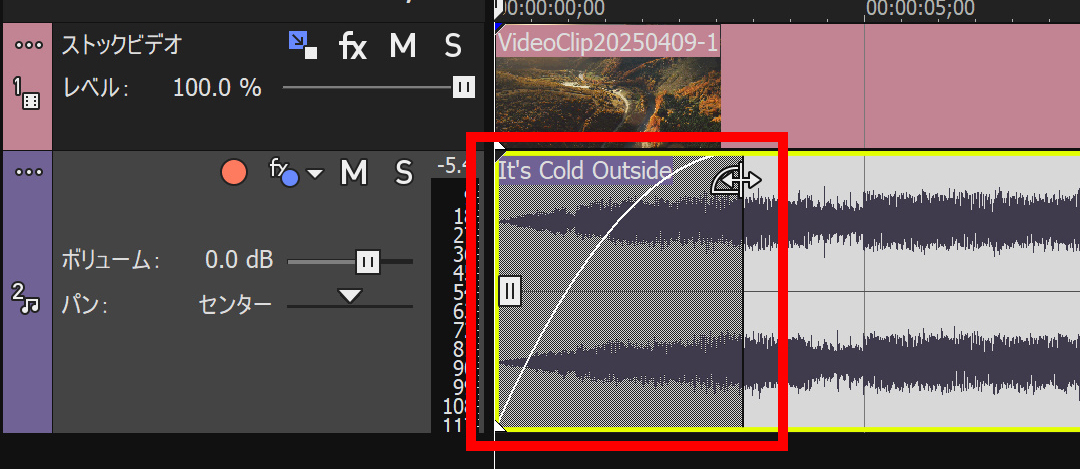Viewport: 1080px width, 469px height.
Task: Mute the ストックビデオ video track
Action: point(403,45)
